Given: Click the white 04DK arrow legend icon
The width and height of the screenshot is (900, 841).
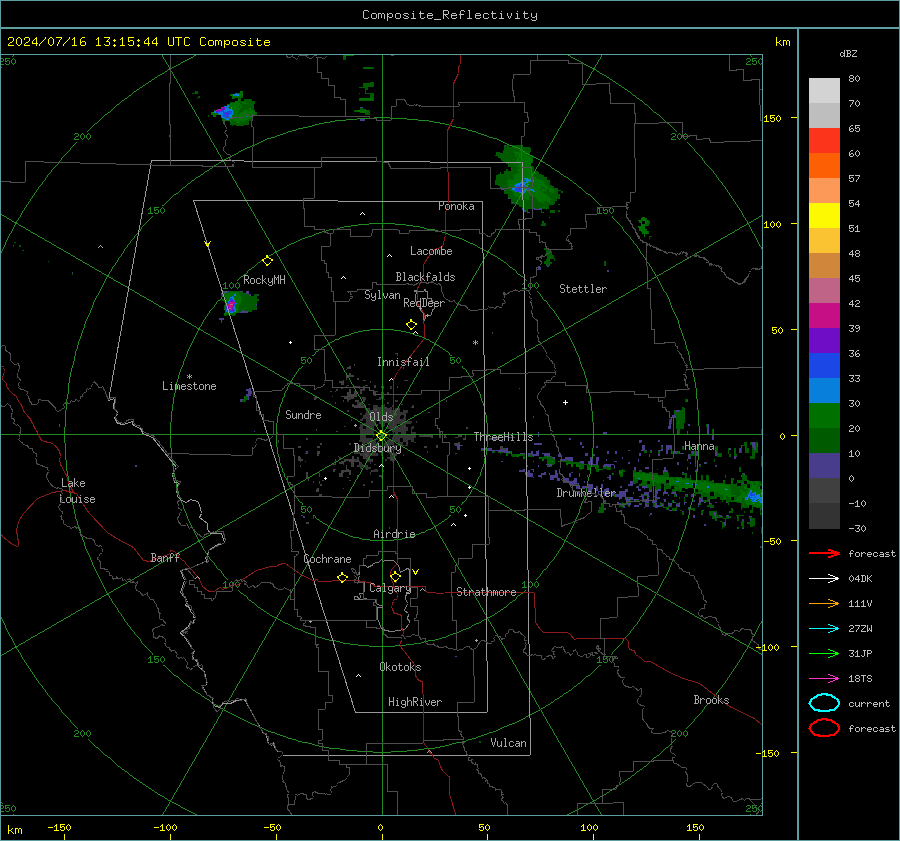Looking at the screenshot, I should pos(824,579).
